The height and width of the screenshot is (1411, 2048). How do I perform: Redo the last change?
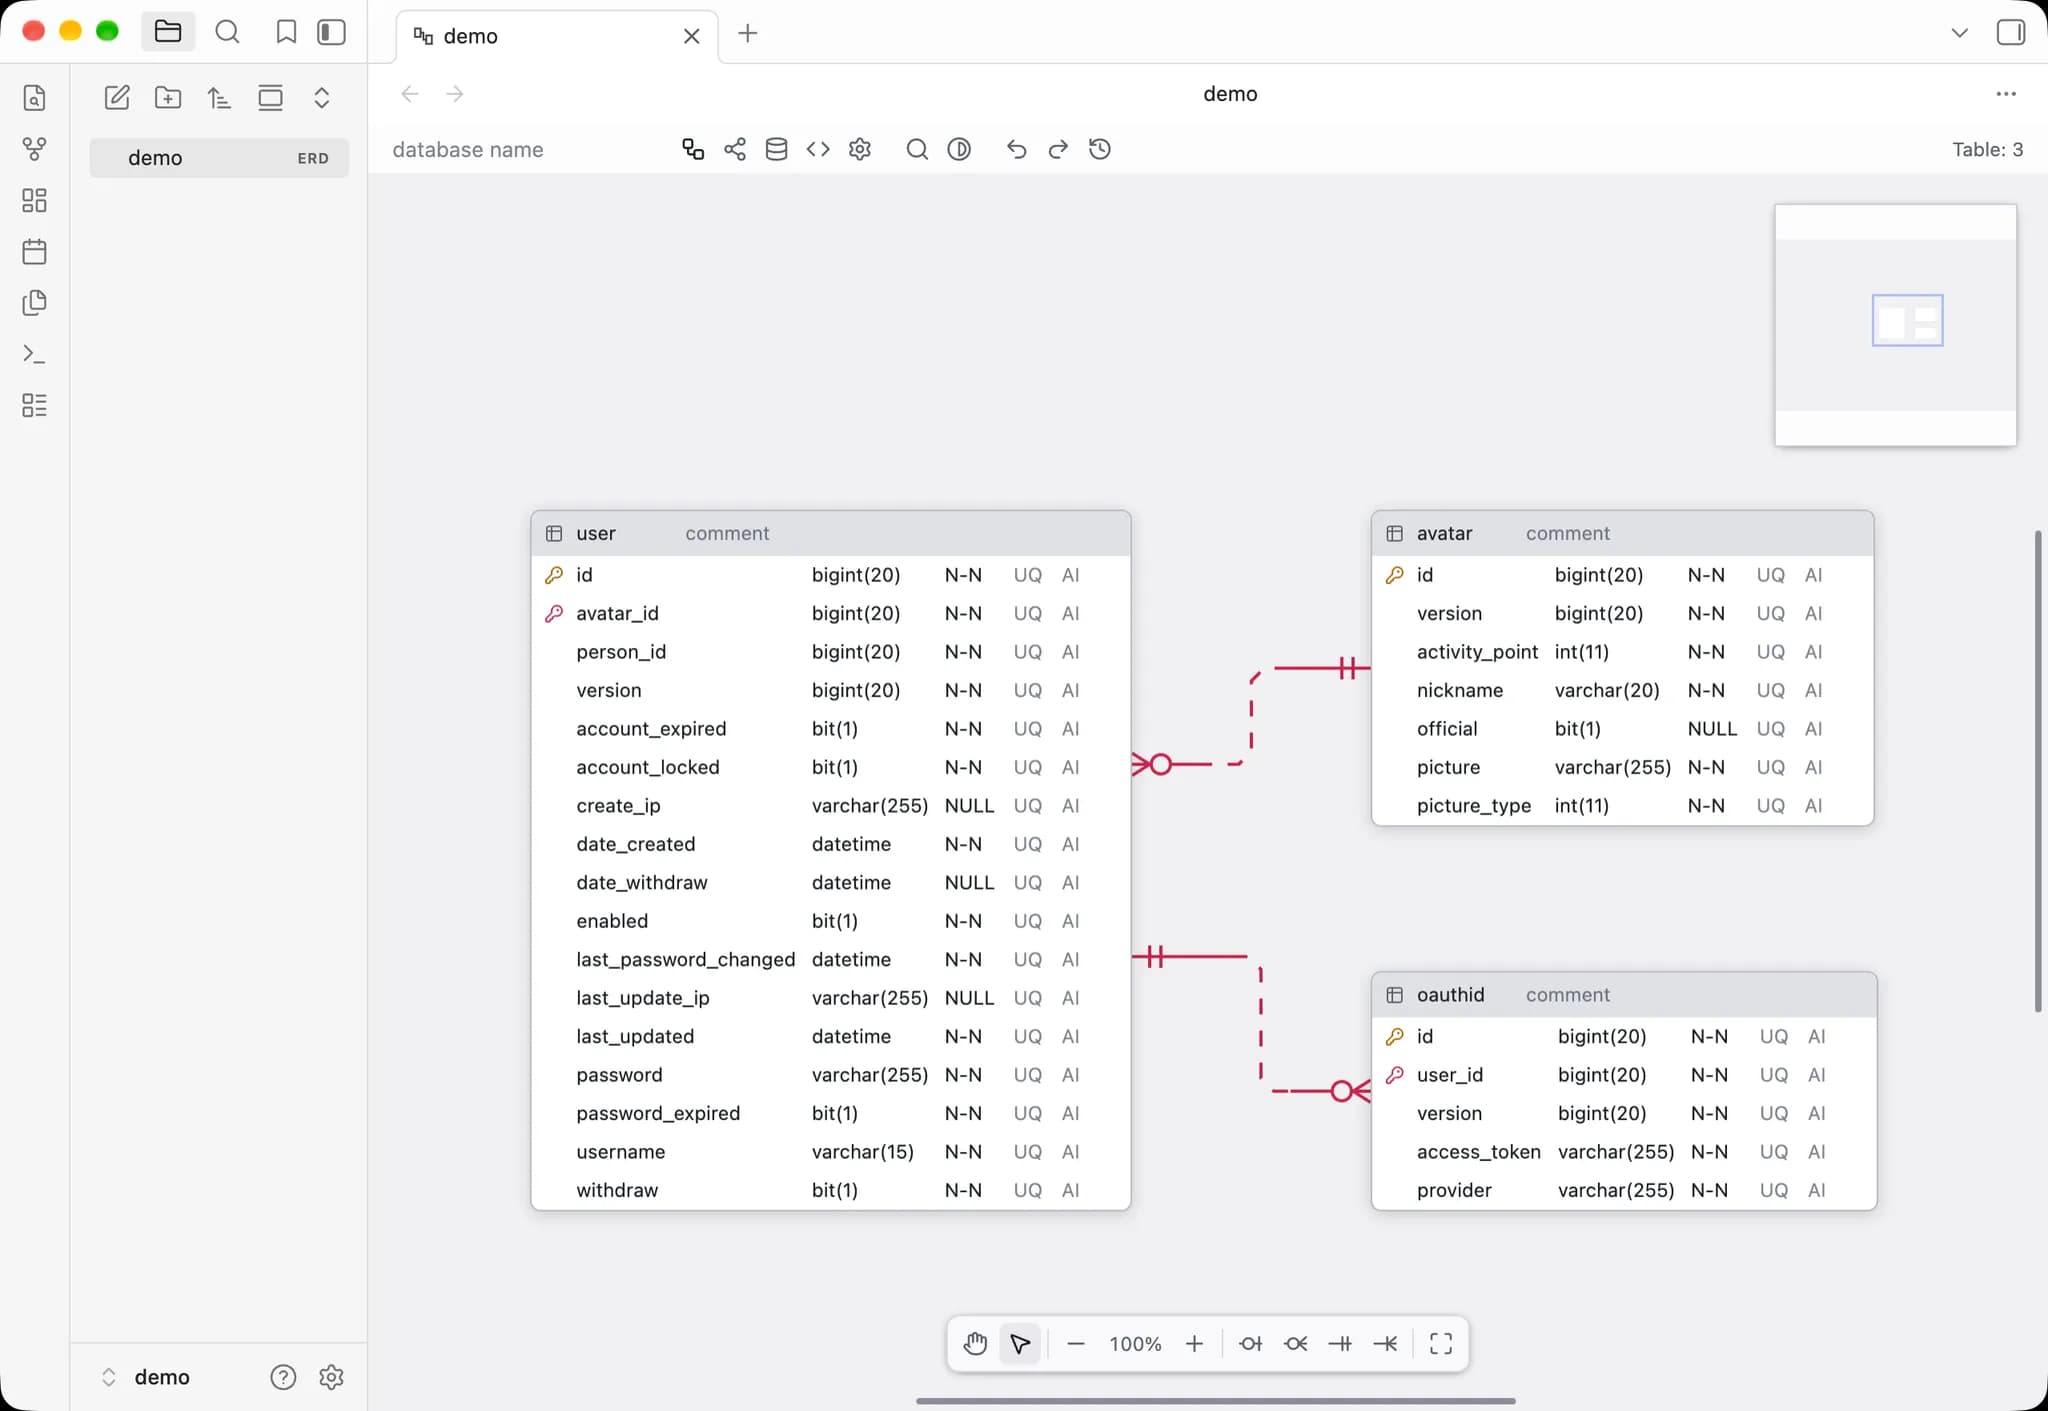click(1058, 149)
